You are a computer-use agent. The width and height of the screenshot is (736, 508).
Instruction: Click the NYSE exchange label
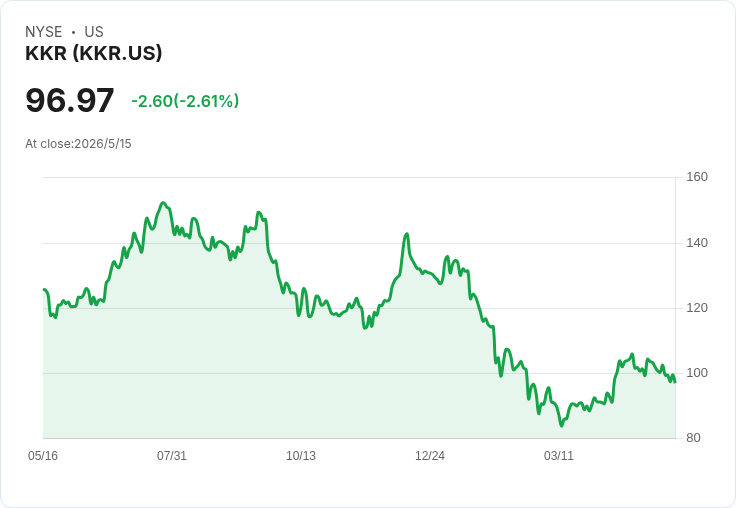coord(44,32)
